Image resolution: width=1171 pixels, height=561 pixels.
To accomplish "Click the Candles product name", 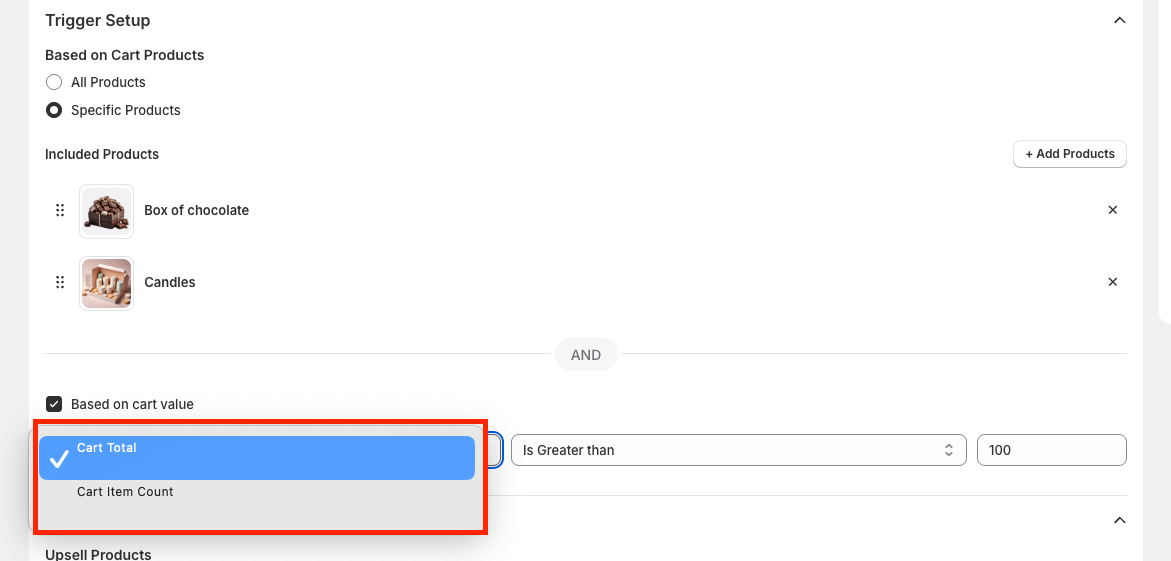I will [170, 282].
